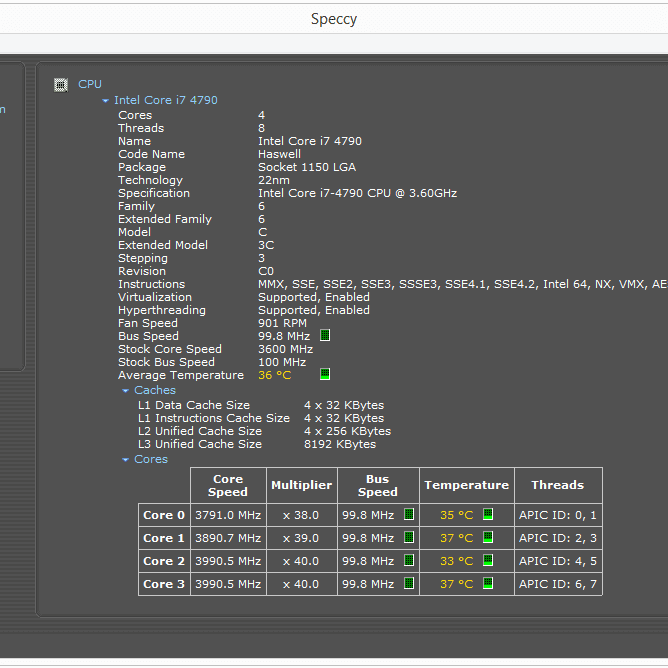The width and height of the screenshot is (668, 668).
Task: Click the L1 Instructions Cache Size row
Action: (261, 418)
